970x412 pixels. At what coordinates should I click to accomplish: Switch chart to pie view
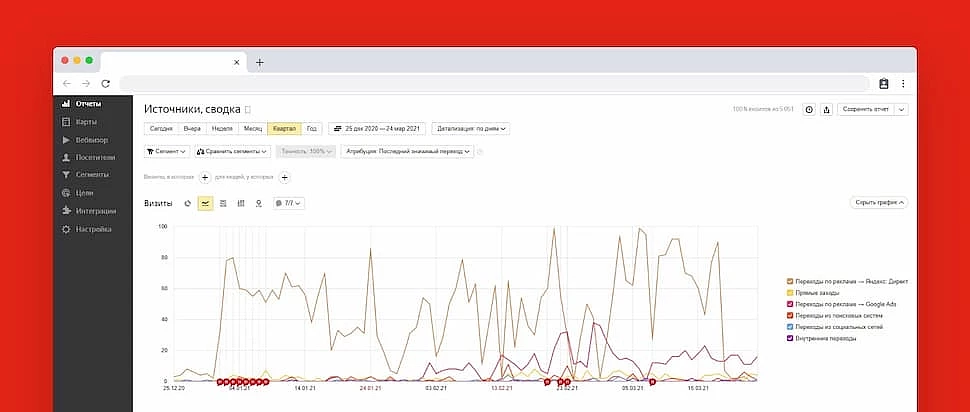pos(188,203)
